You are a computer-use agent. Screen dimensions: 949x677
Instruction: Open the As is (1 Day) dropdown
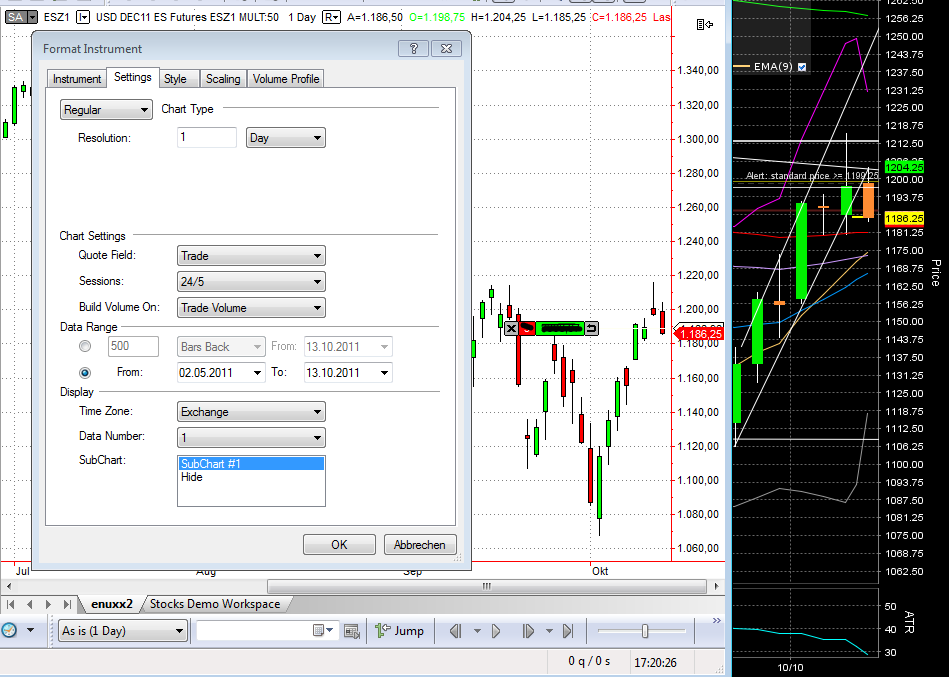click(123, 630)
